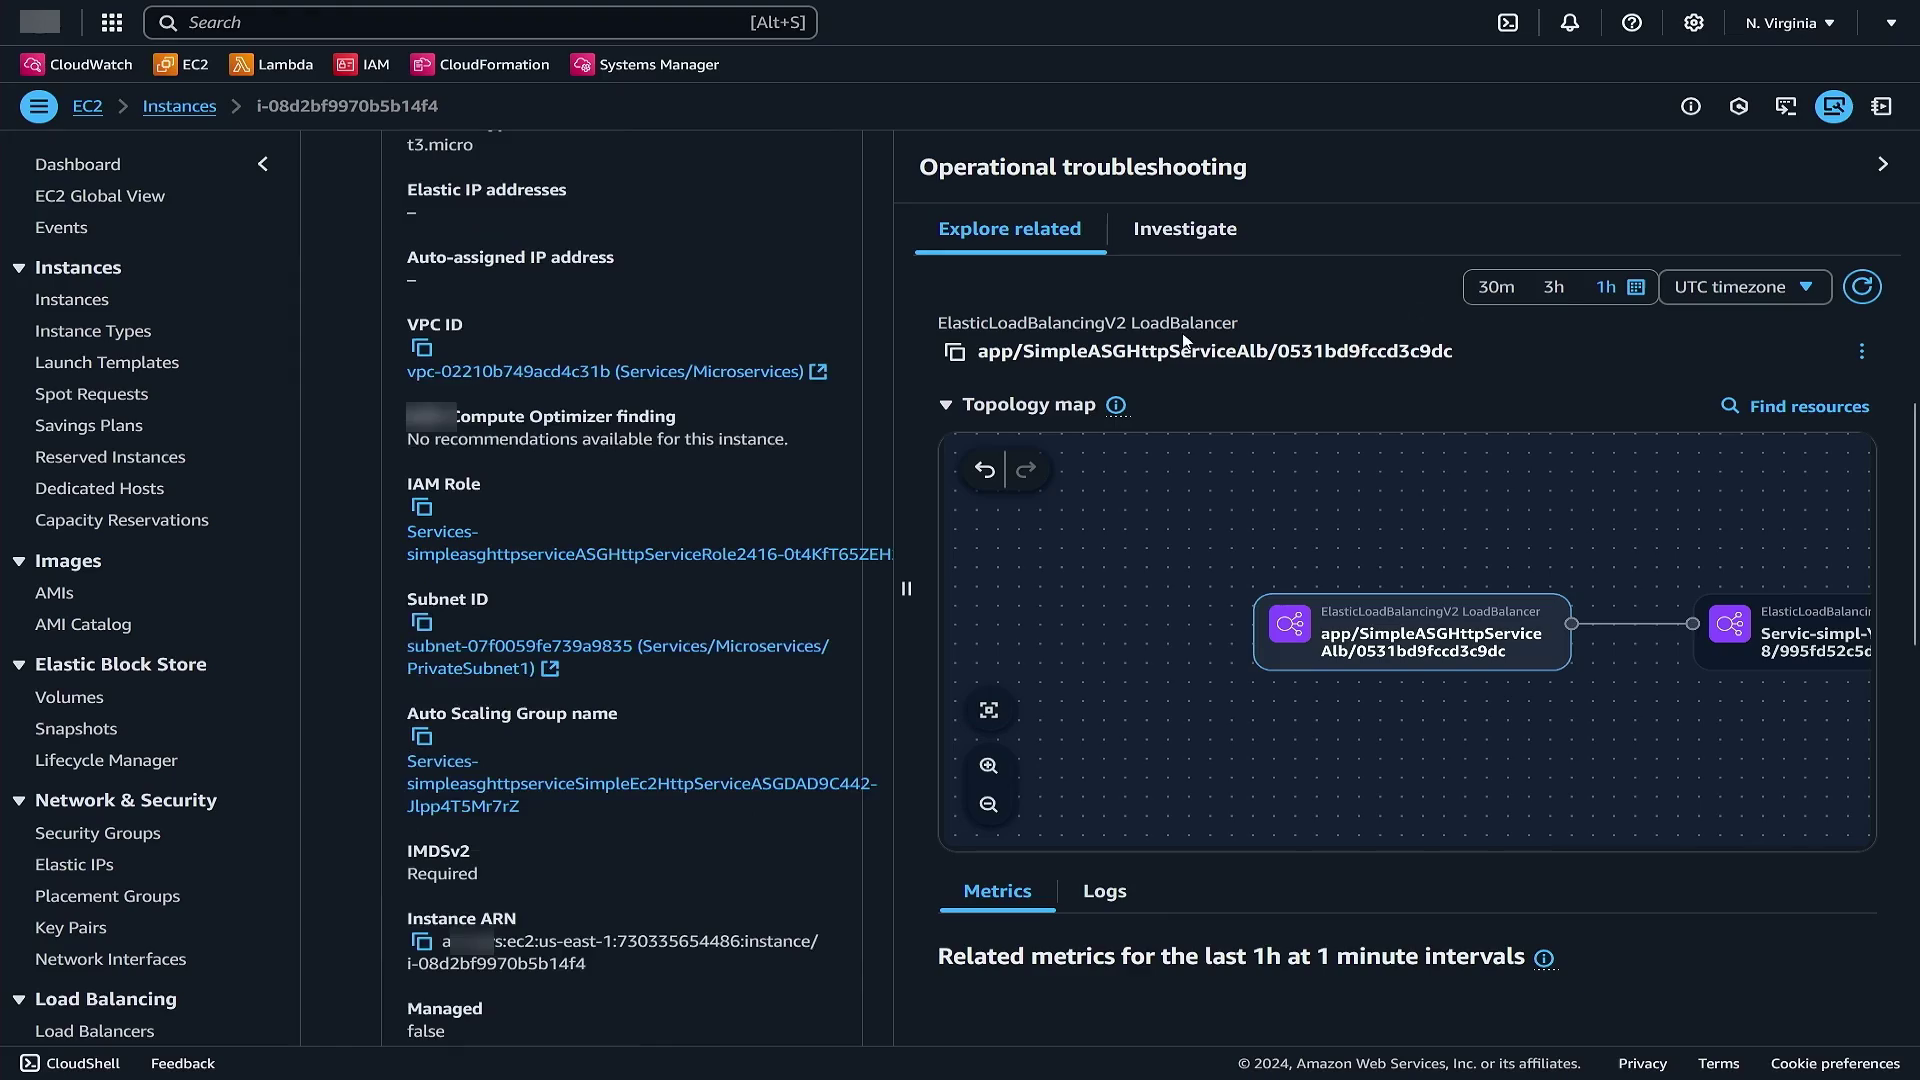Switch to the Logs tab

click(1104, 891)
